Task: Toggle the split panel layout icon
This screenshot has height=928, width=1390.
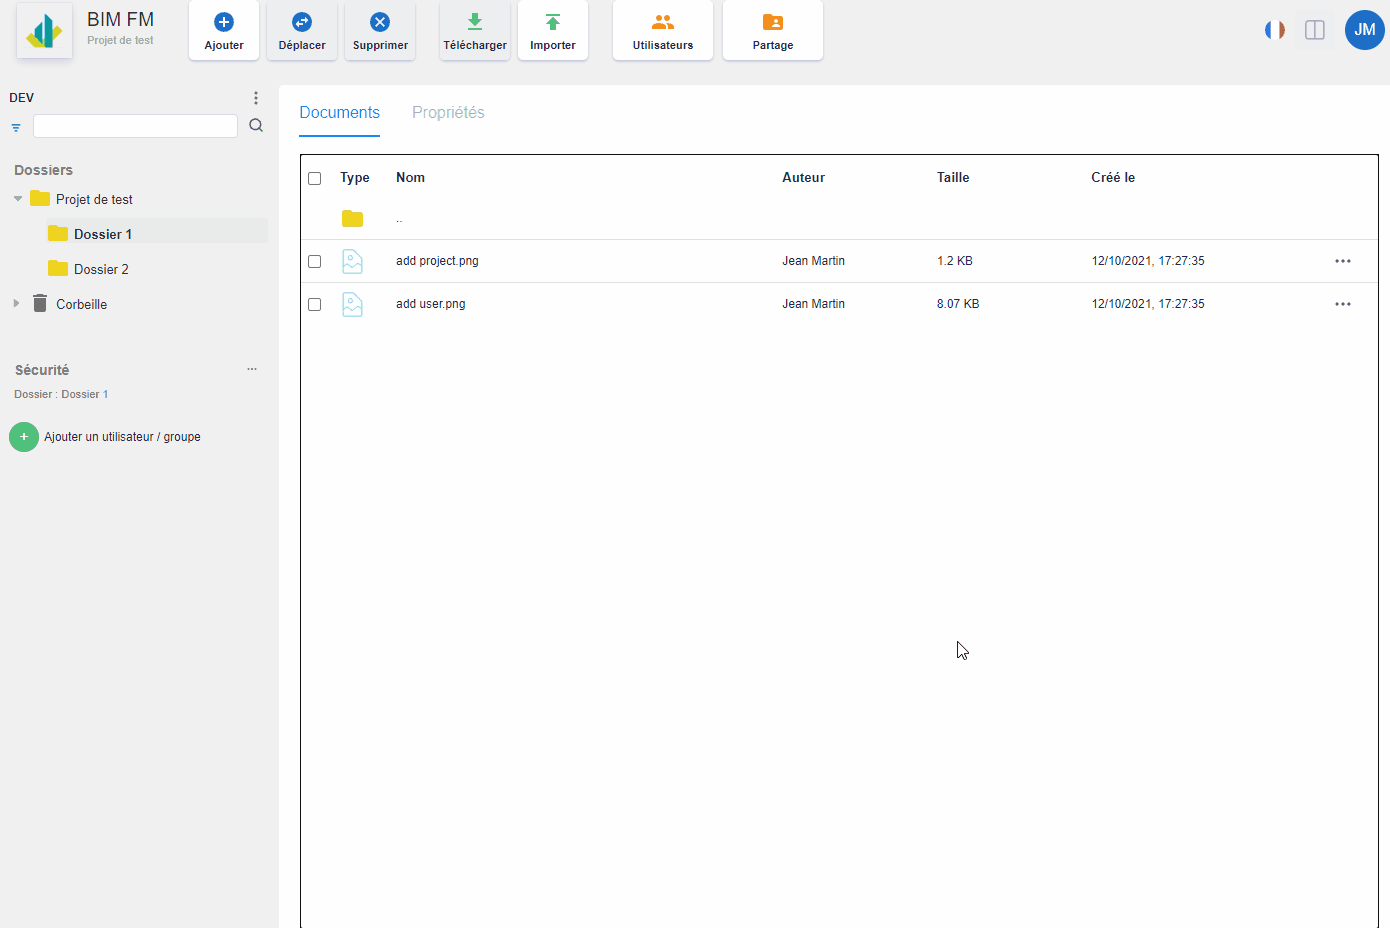Action: [1315, 30]
